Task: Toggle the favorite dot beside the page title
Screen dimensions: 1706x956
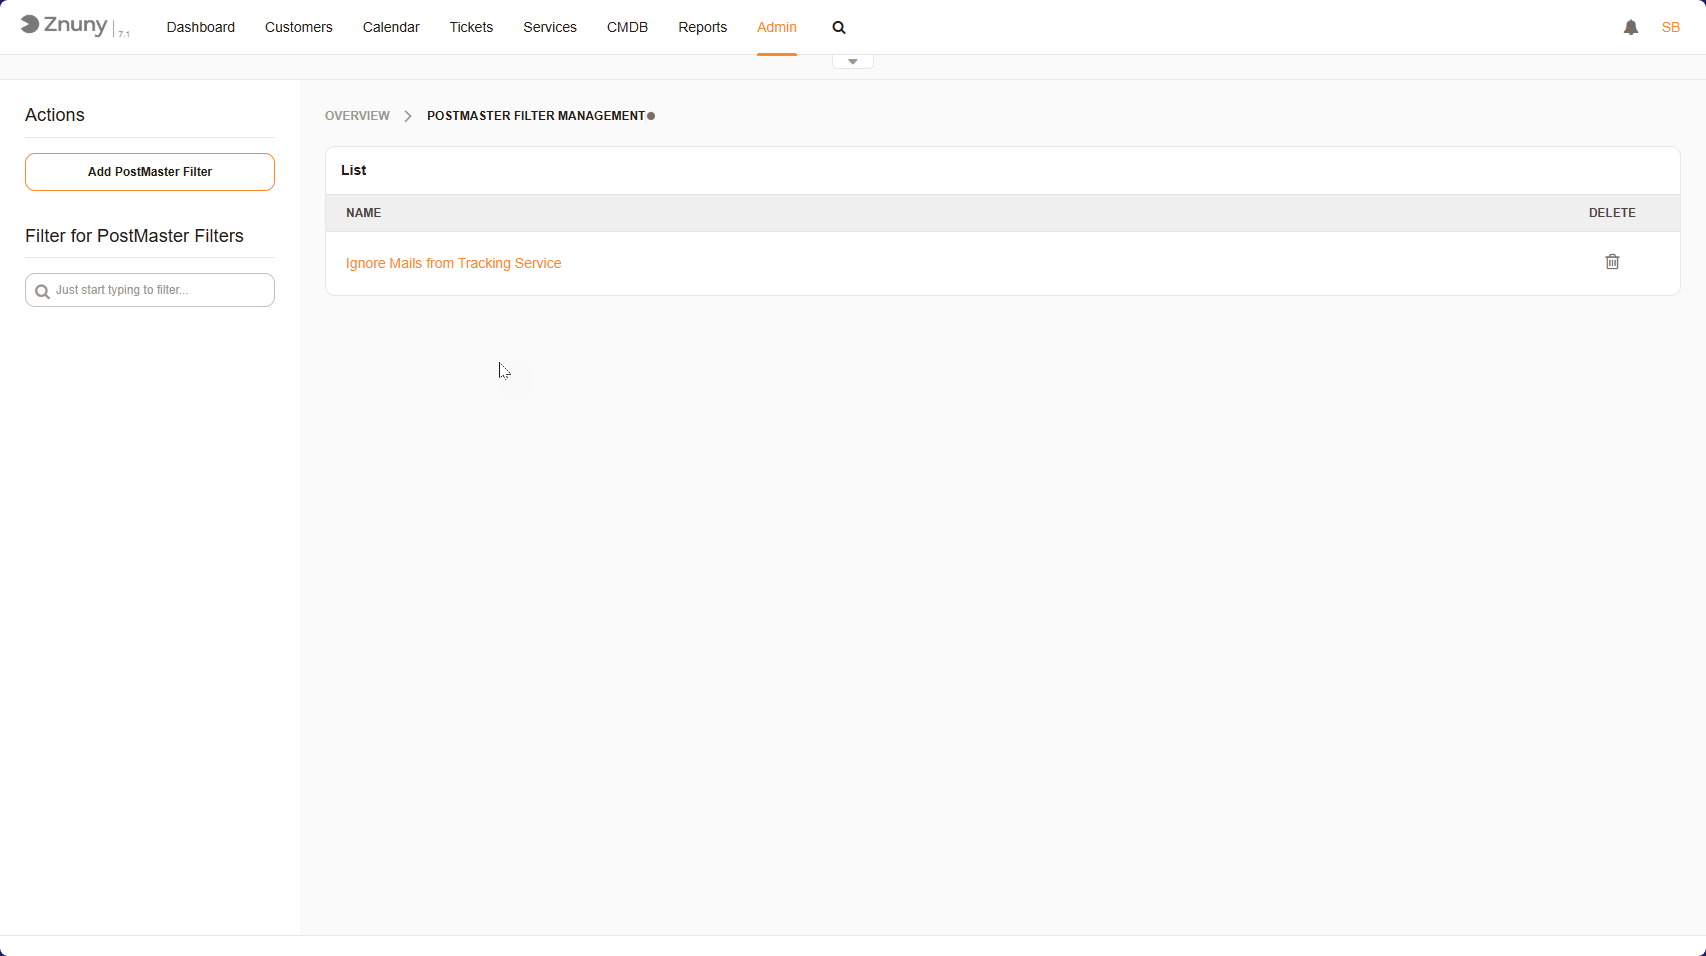Action: 651,116
